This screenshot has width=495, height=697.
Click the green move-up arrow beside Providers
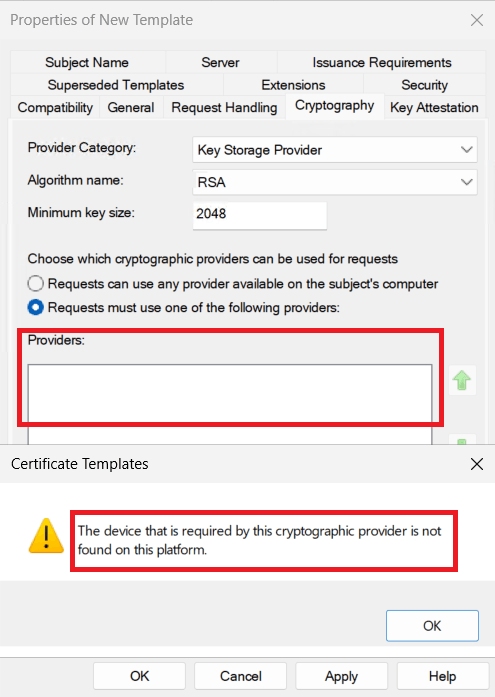tap(462, 381)
